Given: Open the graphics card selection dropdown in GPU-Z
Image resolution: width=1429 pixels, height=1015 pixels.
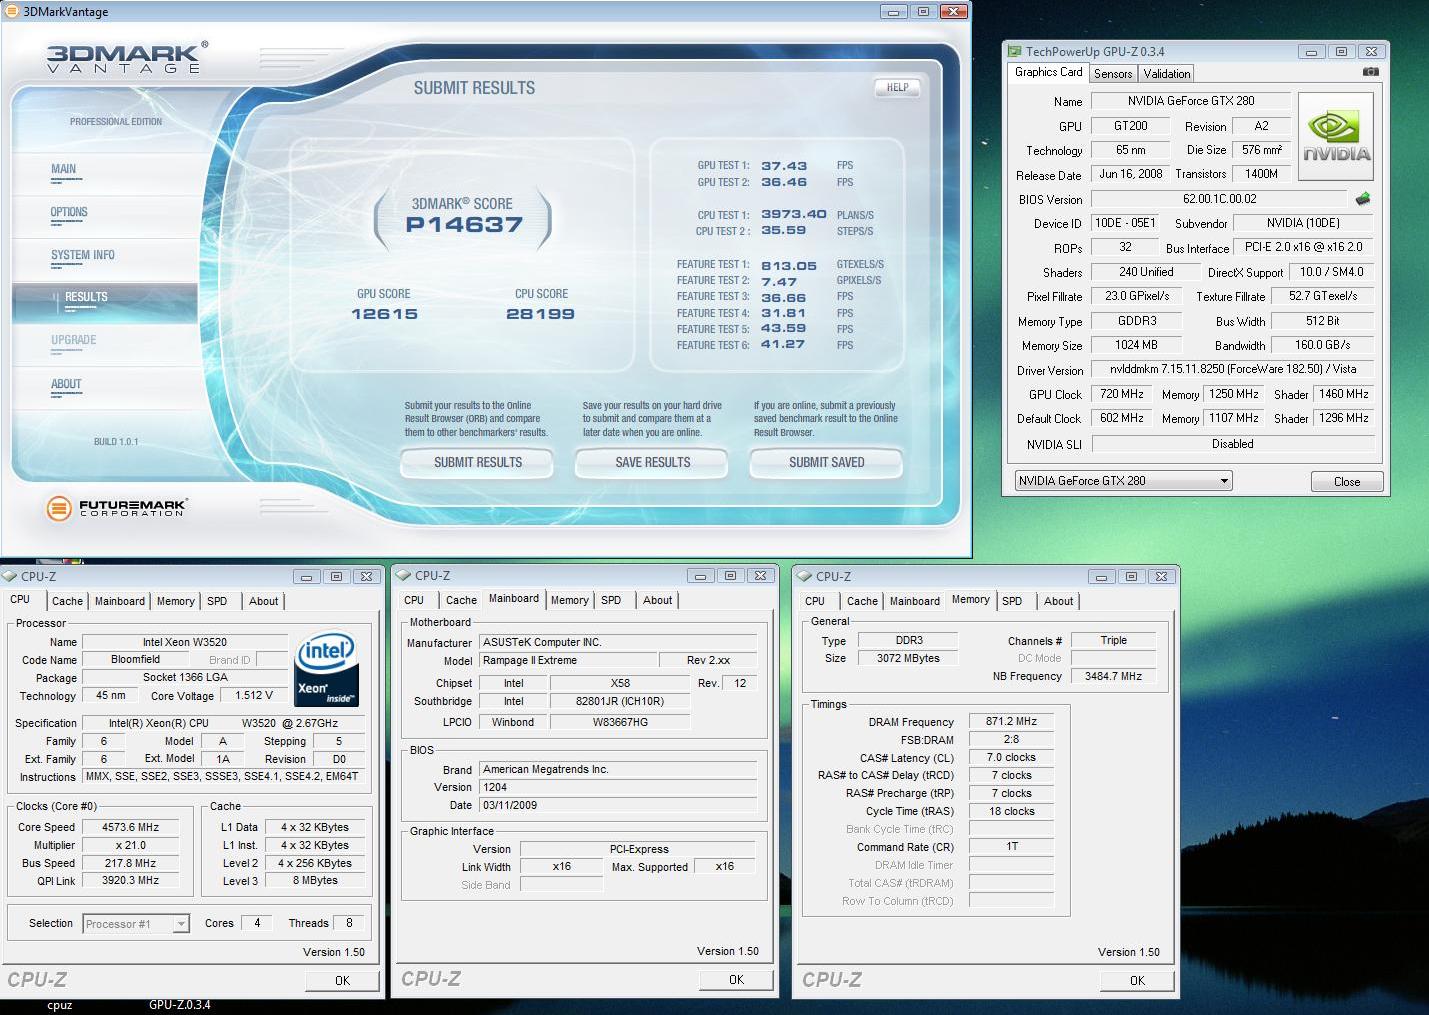Looking at the screenshot, I should pyautogui.click(x=1224, y=481).
